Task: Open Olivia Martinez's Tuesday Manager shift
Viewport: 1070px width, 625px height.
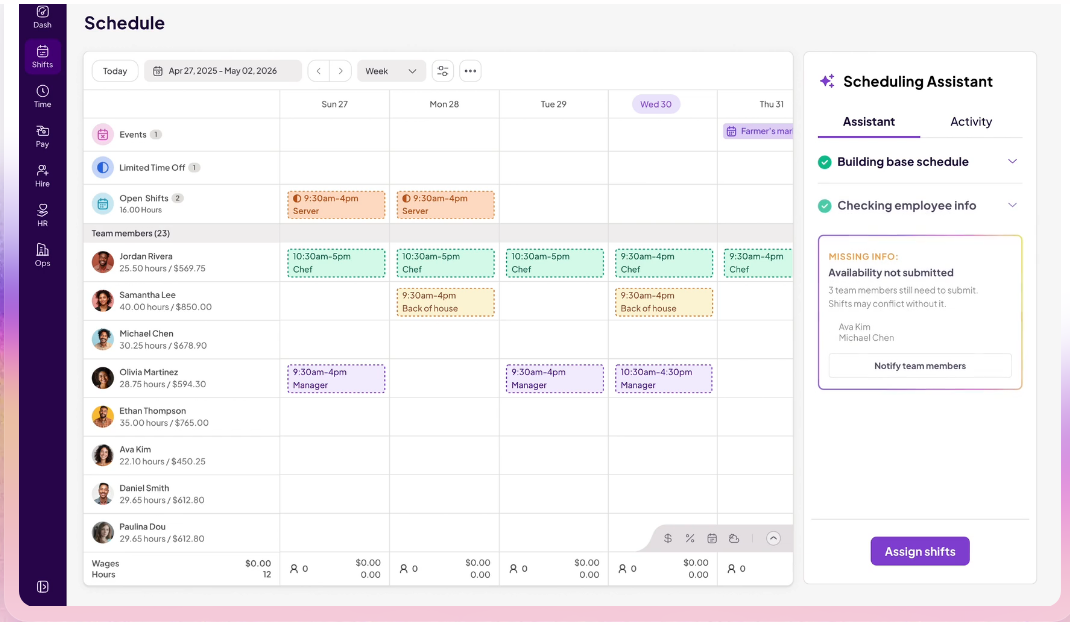Action: [555, 379]
